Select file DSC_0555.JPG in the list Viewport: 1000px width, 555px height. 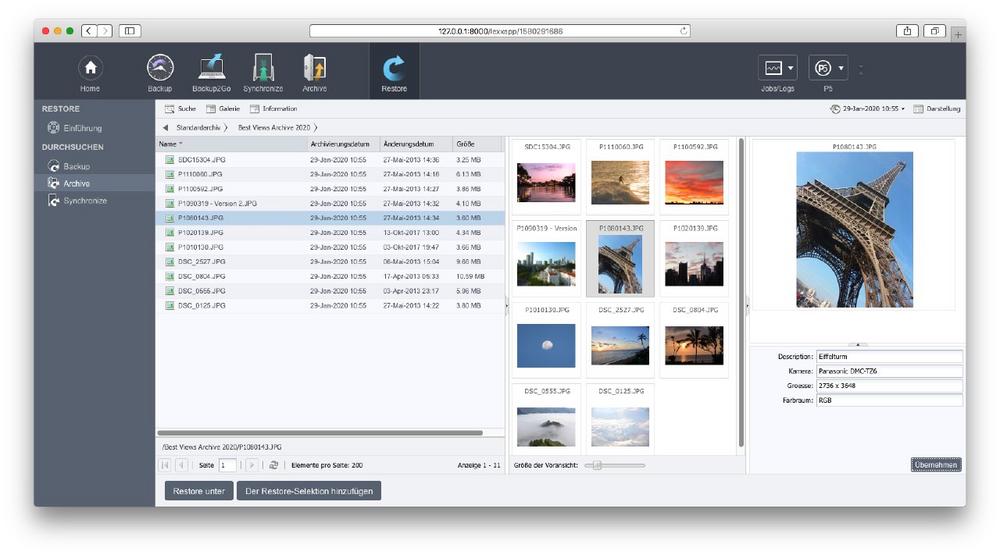point(330,291)
